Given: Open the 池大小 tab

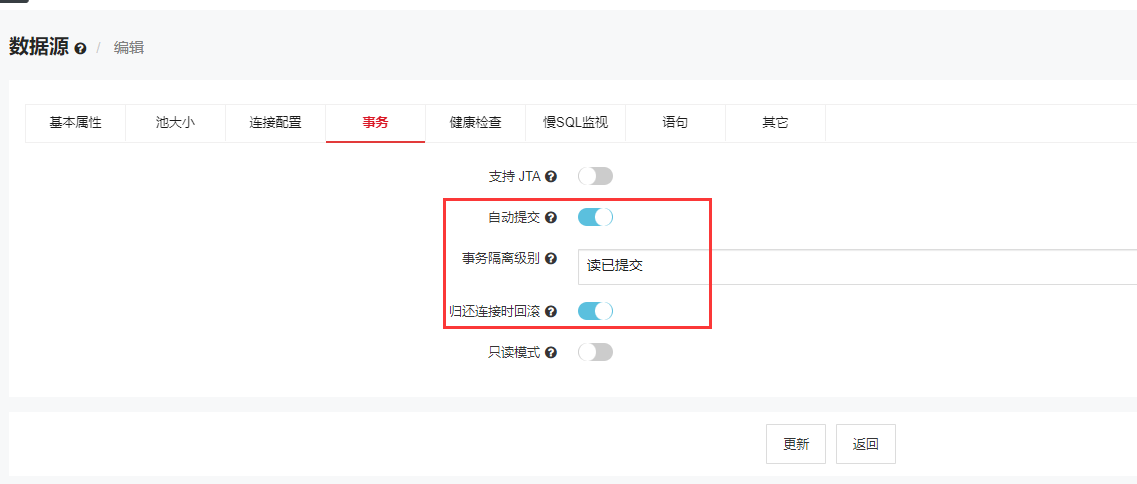Looking at the screenshot, I should [175, 123].
